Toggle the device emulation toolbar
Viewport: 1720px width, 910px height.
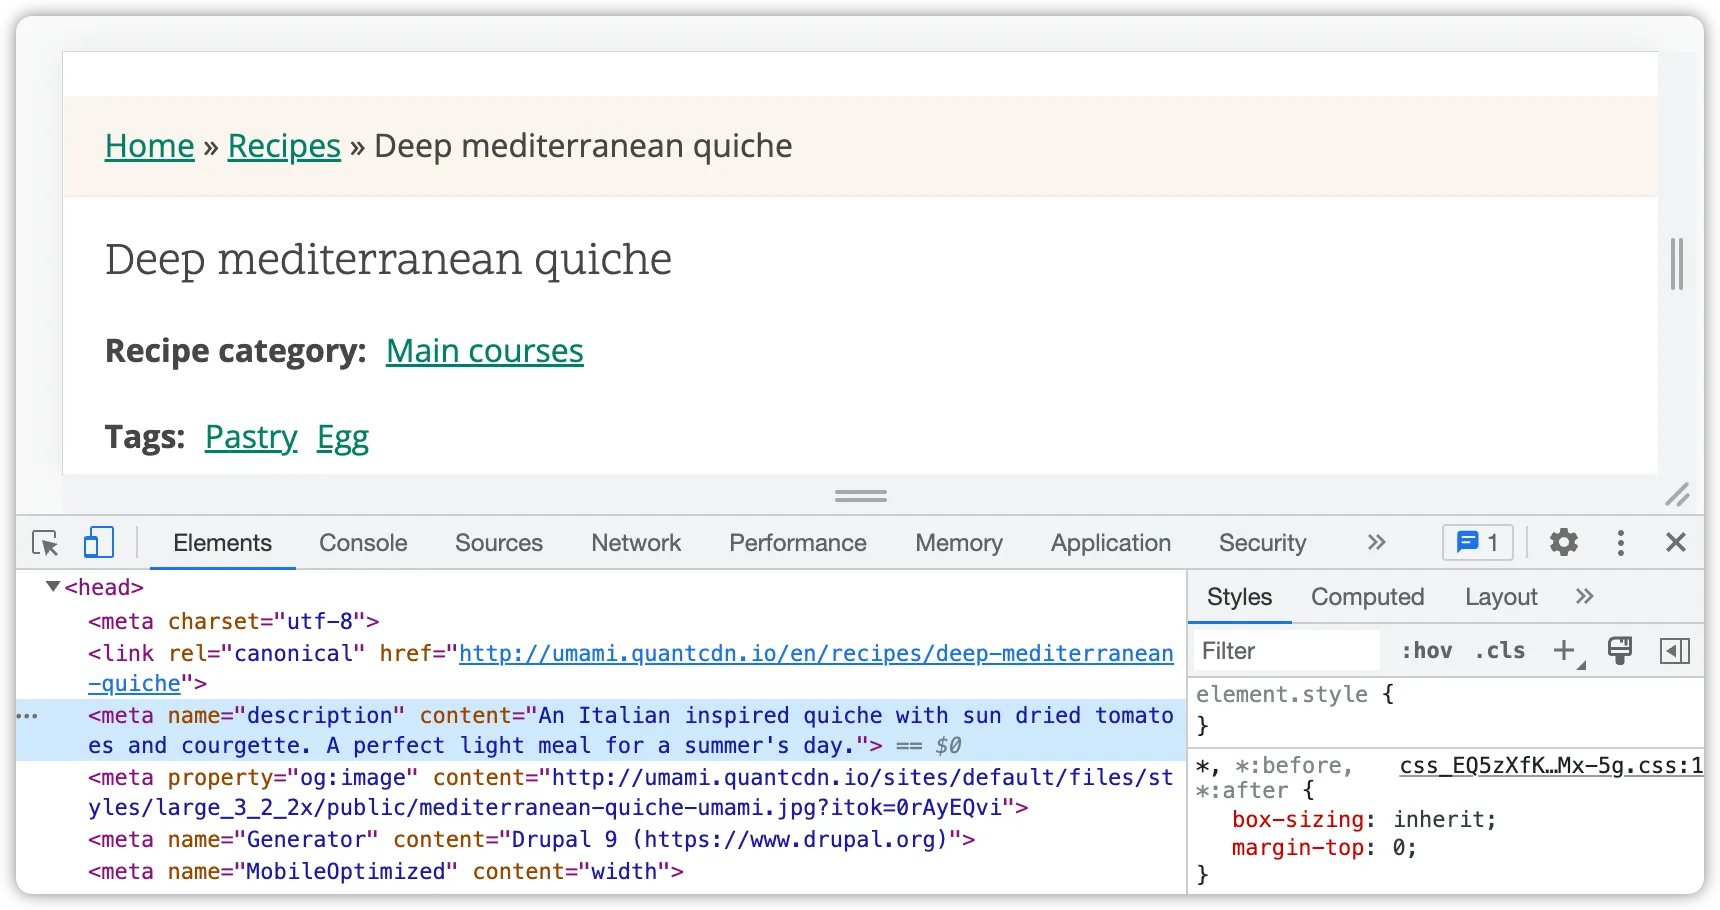click(98, 543)
